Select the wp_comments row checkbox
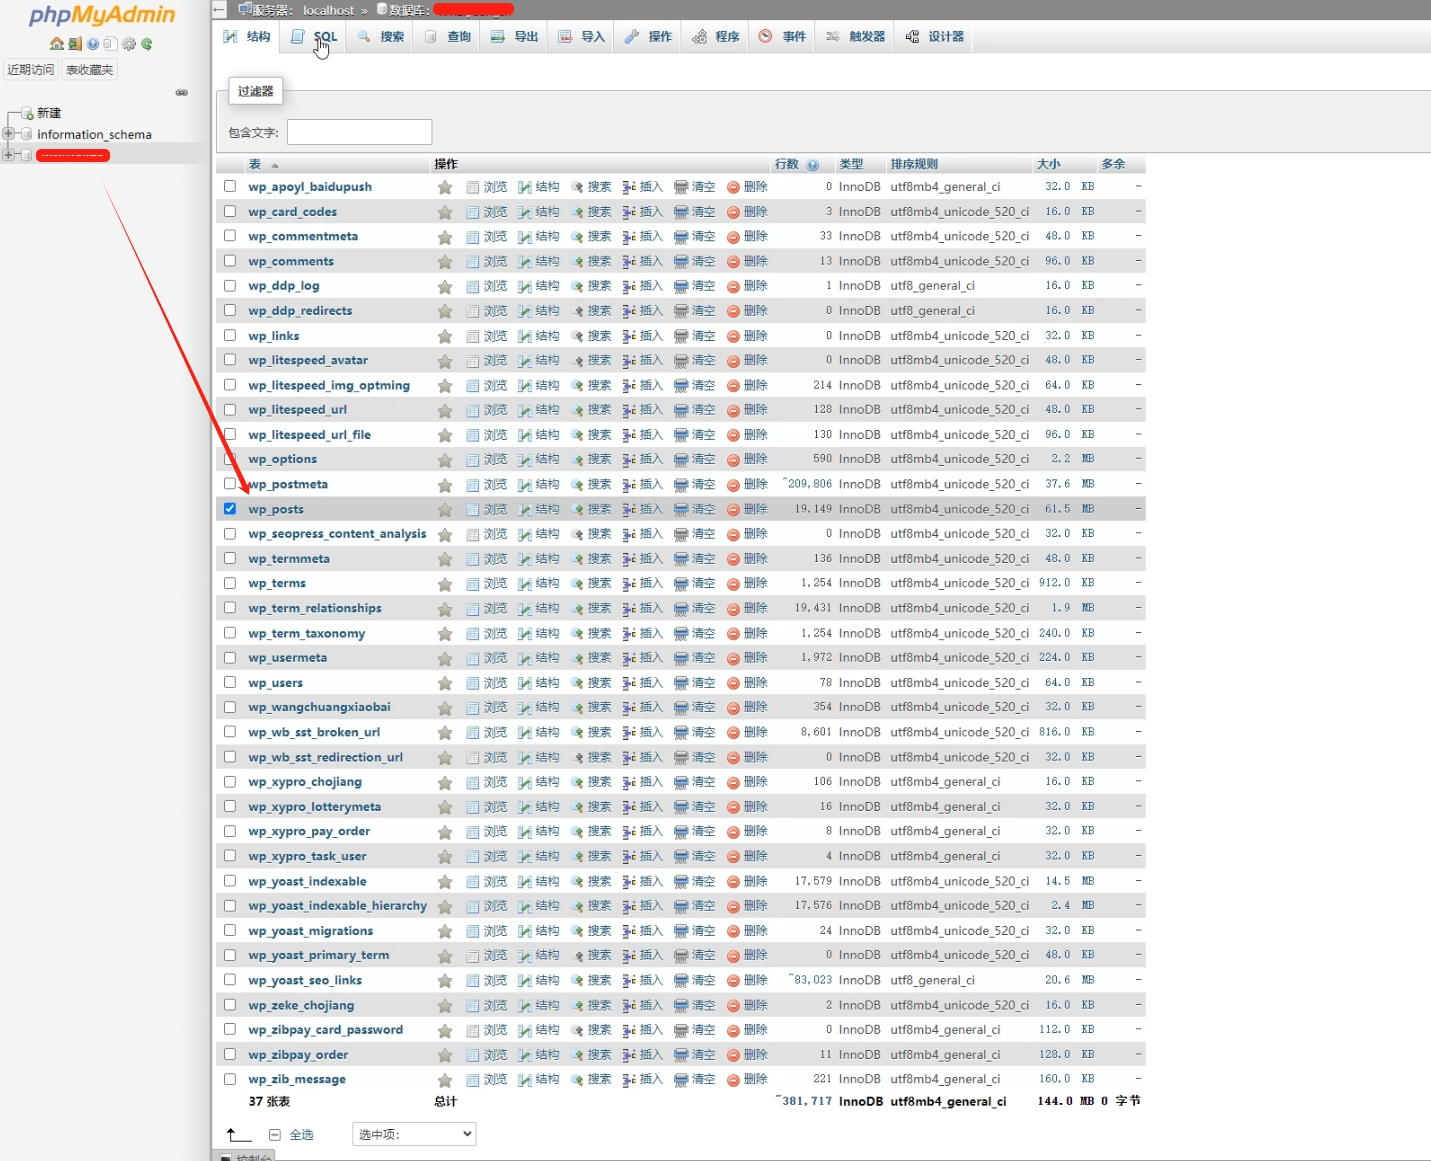 click(x=230, y=261)
